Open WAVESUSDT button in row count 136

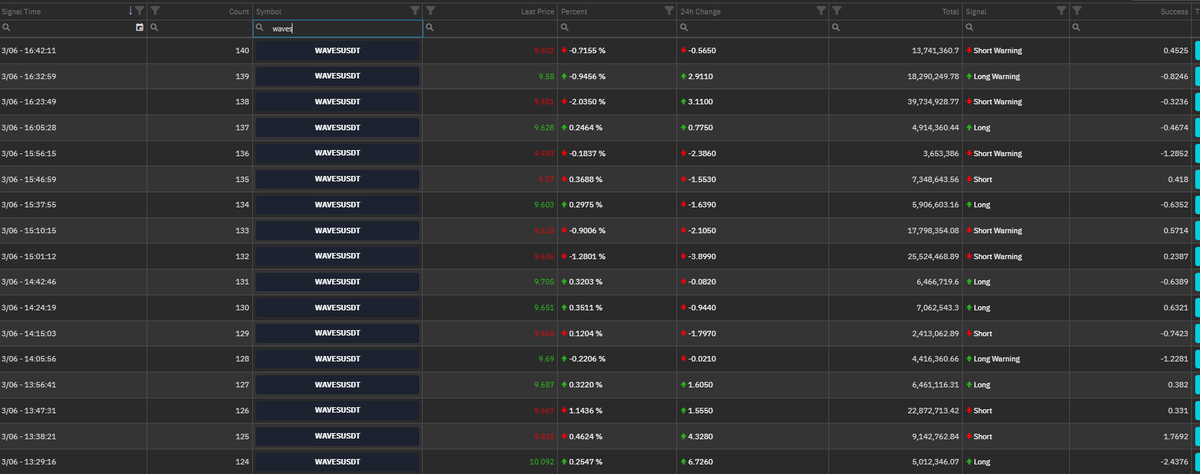click(x=337, y=153)
